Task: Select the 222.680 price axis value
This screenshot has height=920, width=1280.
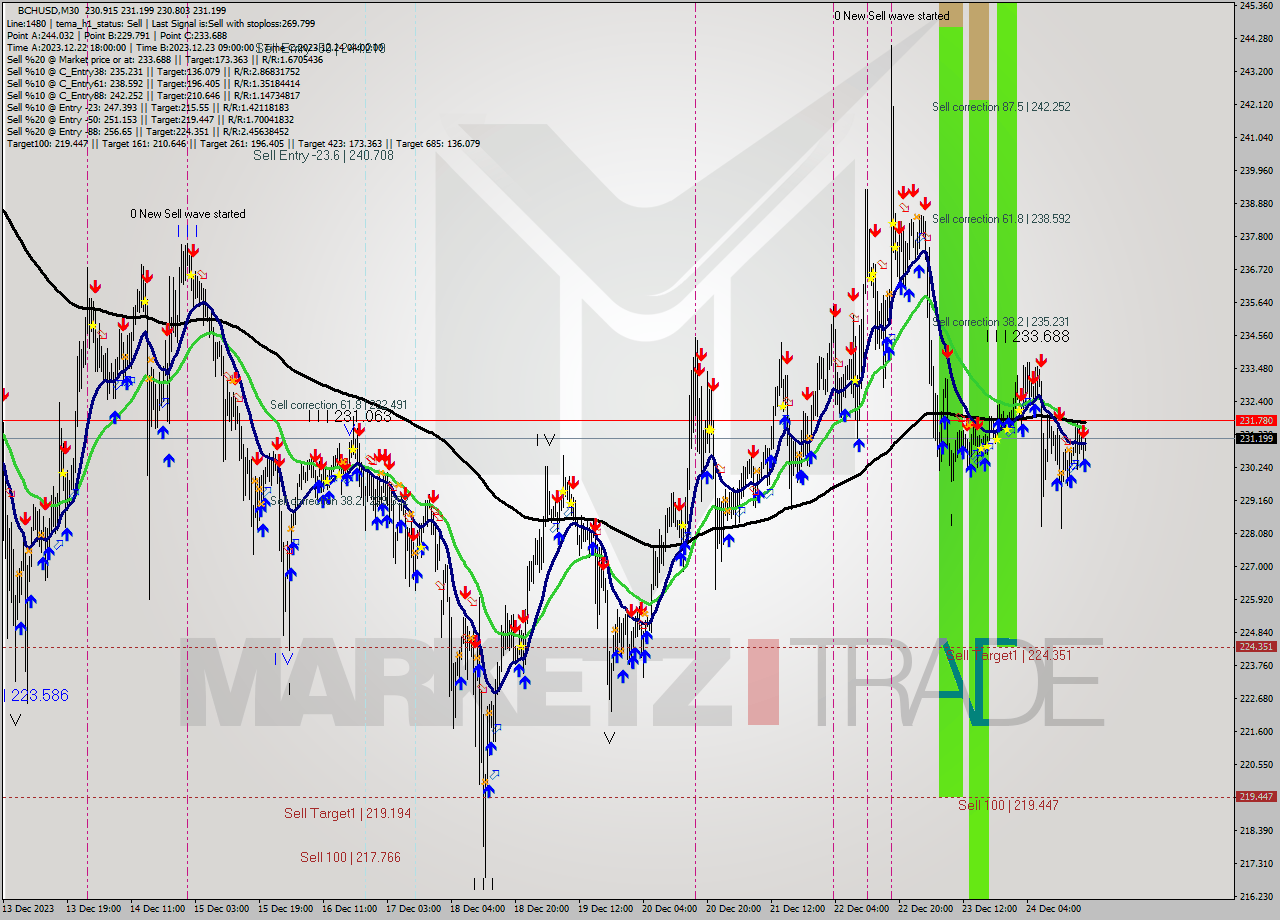Action: pos(1256,698)
